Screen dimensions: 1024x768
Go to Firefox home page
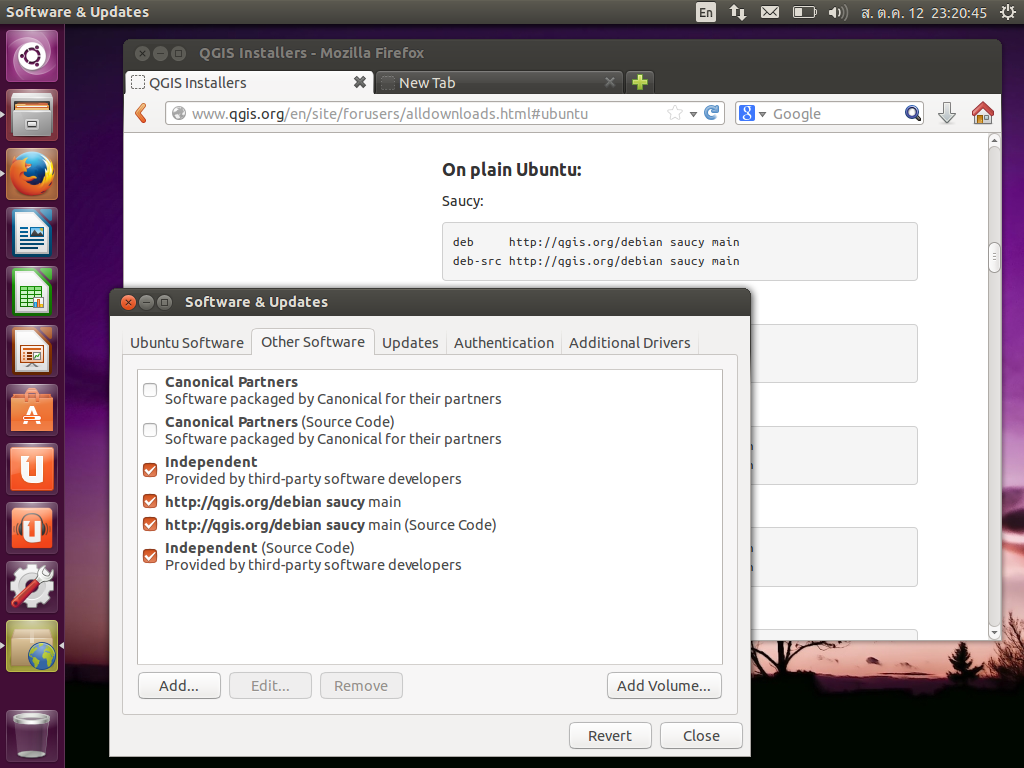(983, 113)
